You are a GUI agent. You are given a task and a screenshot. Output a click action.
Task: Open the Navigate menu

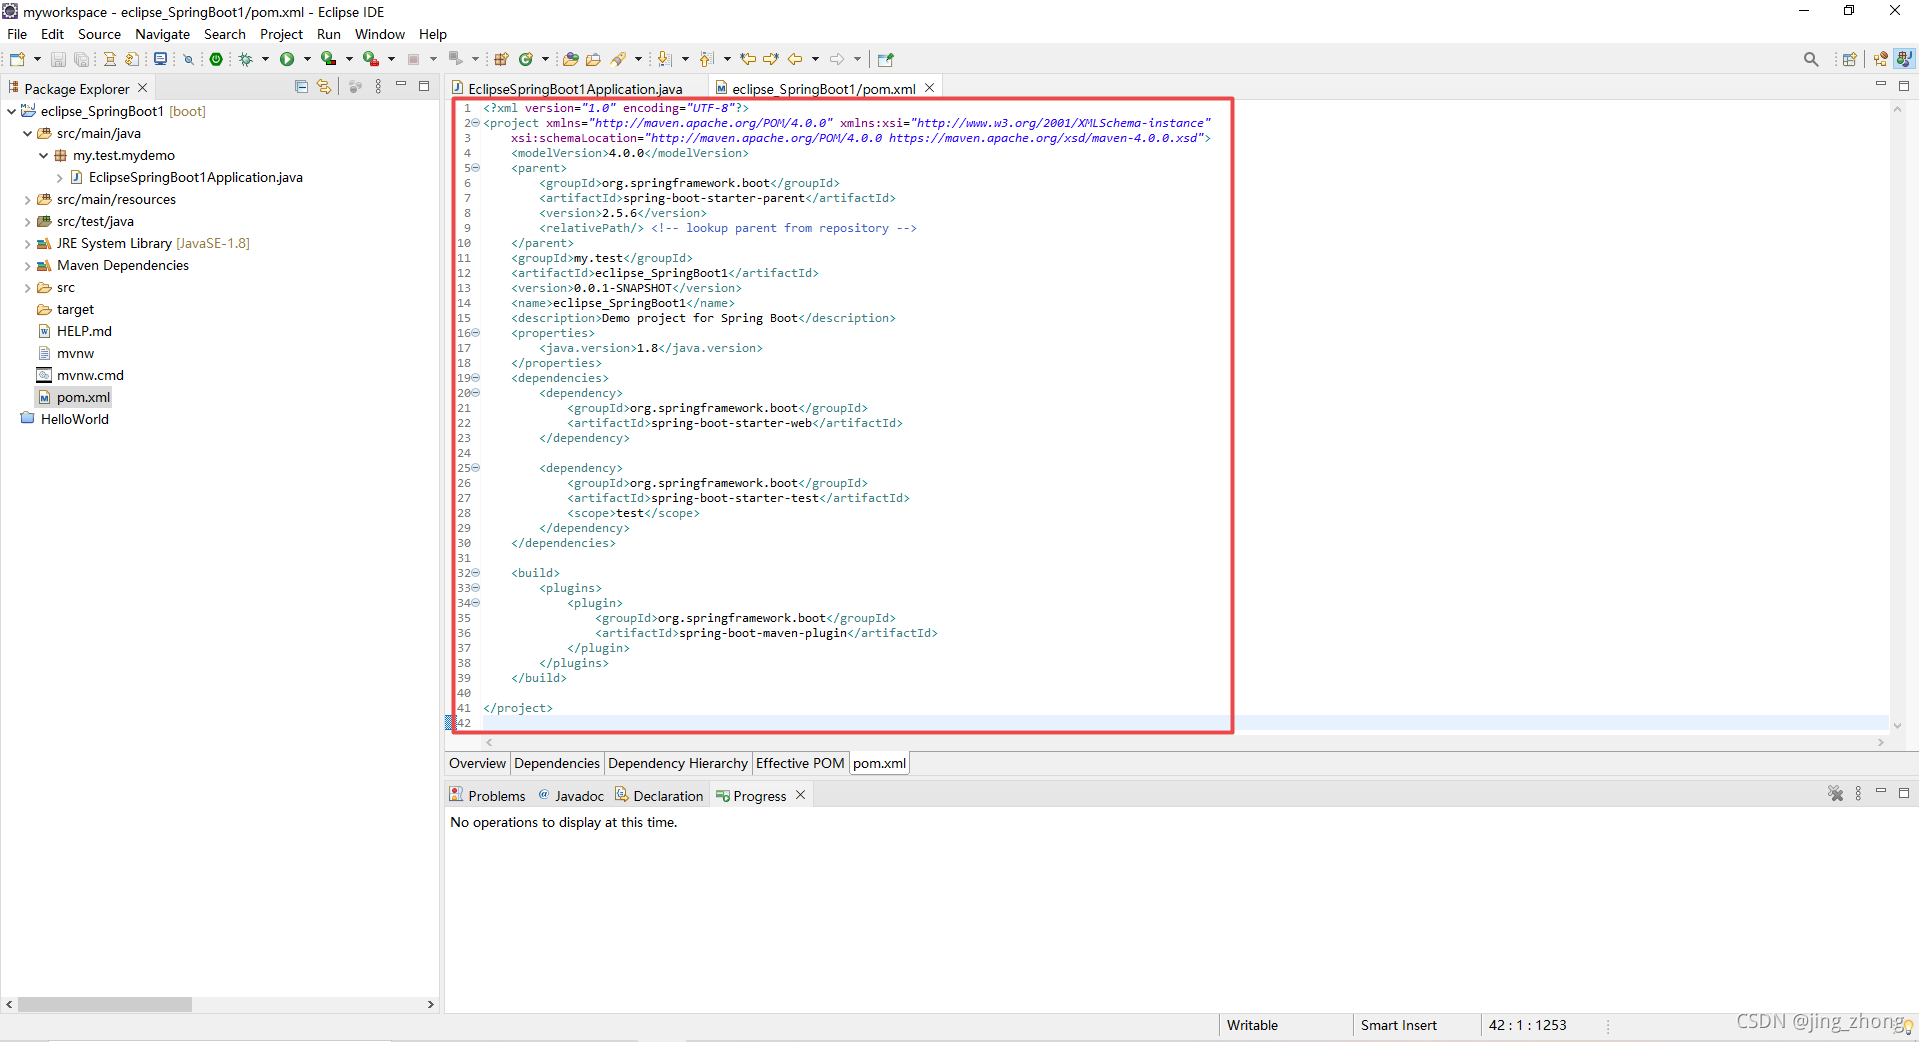(162, 34)
